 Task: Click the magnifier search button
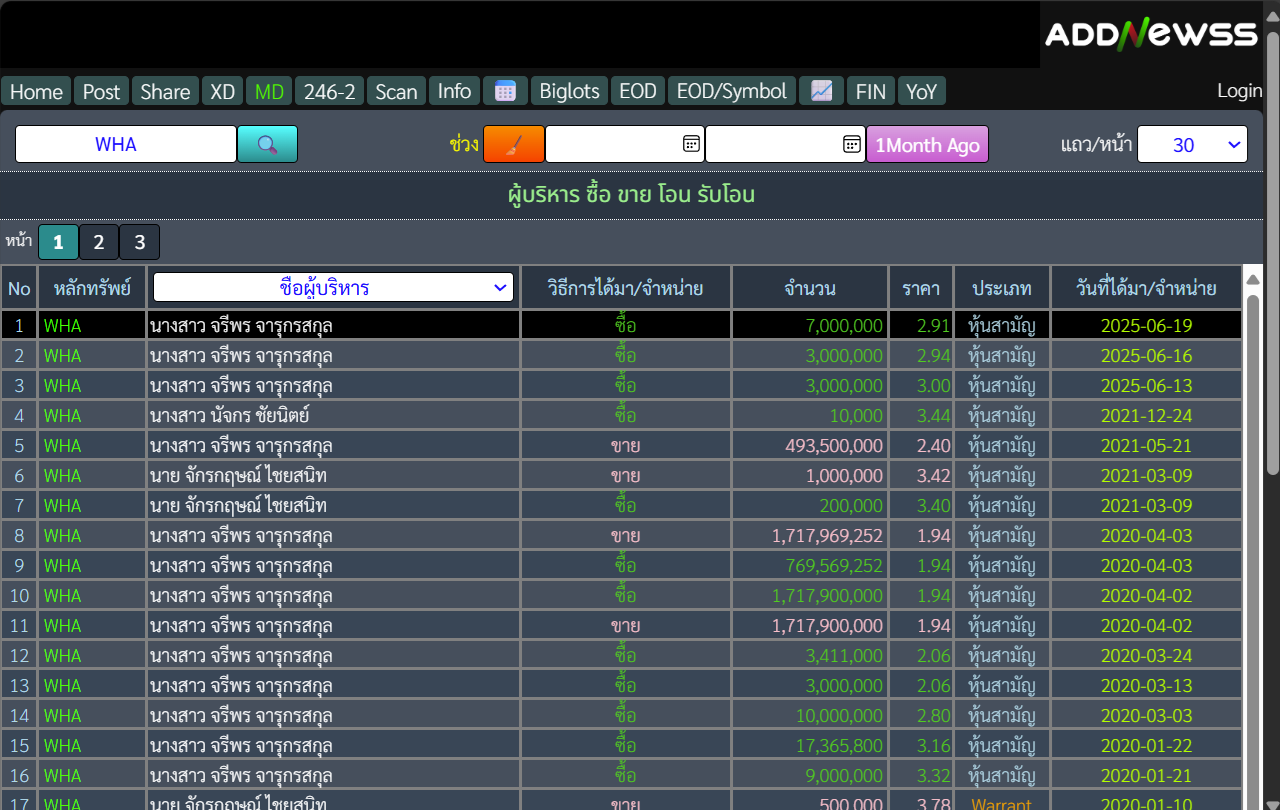[267, 144]
